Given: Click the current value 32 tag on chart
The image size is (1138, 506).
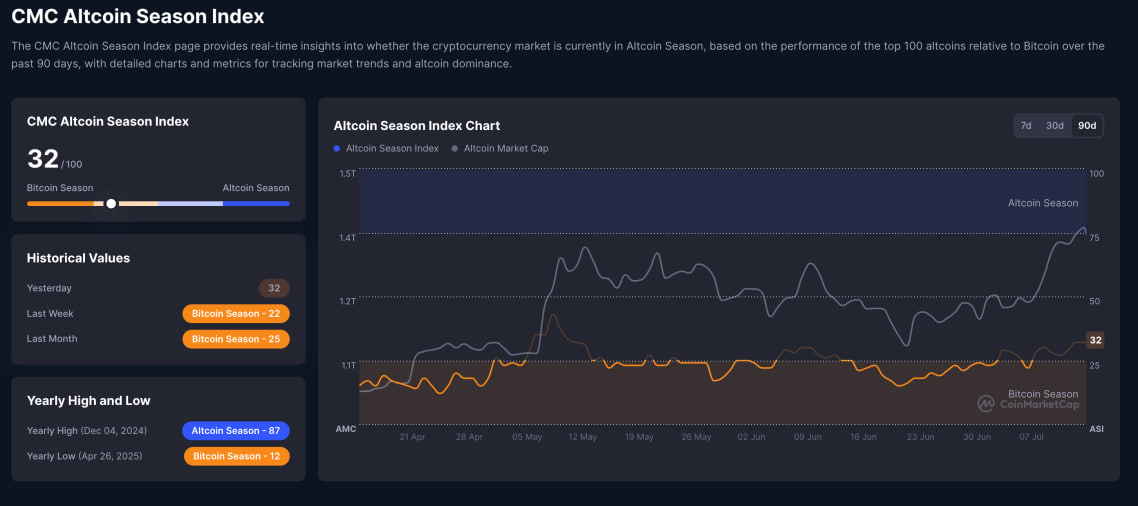Looking at the screenshot, I should tap(1095, 340).
